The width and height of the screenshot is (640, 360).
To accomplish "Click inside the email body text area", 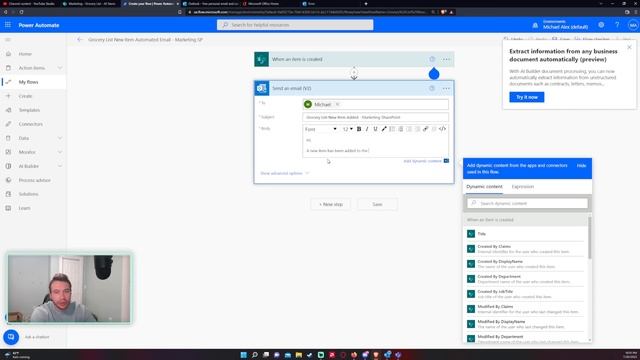I will tap(375, 146).
